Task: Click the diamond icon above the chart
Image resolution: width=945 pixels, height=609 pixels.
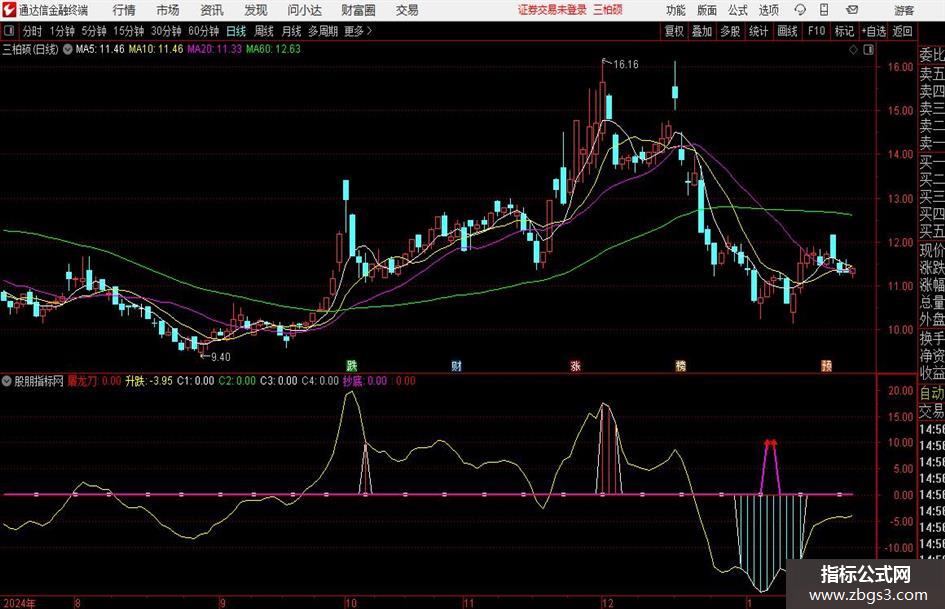Action: tap(853, 50)
